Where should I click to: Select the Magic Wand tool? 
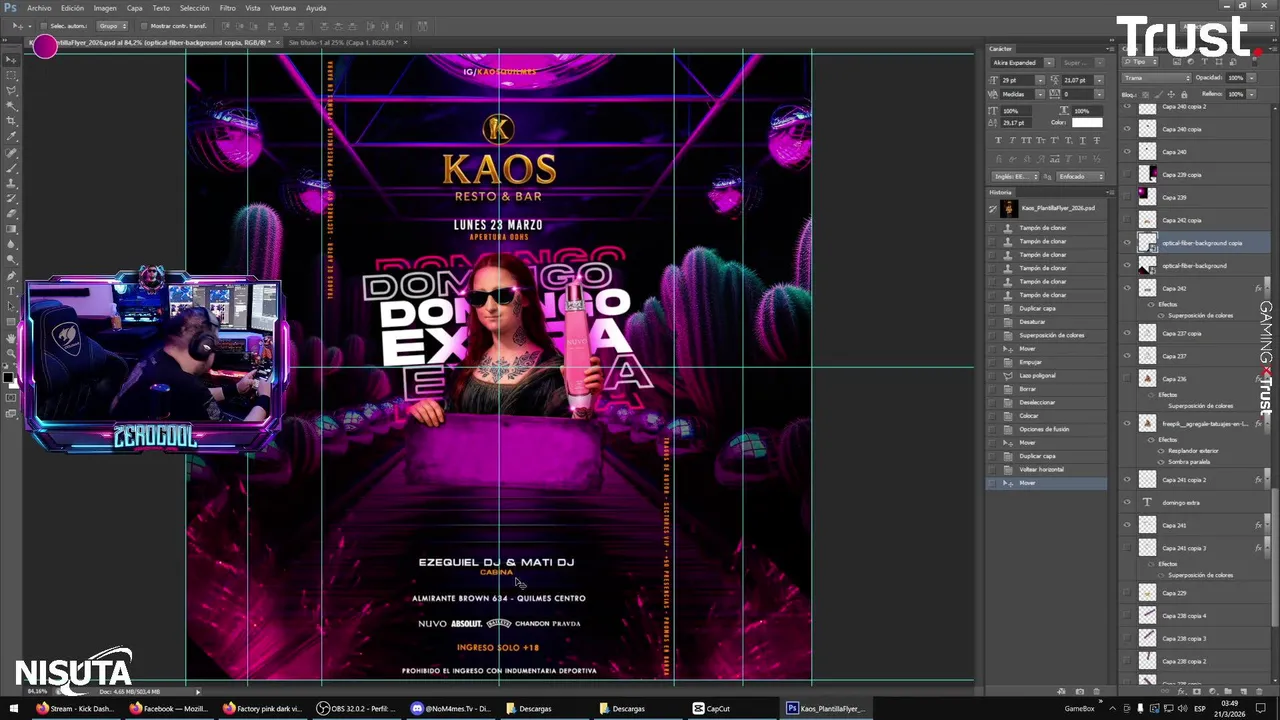pyautogui.click(x=12, y=107)
